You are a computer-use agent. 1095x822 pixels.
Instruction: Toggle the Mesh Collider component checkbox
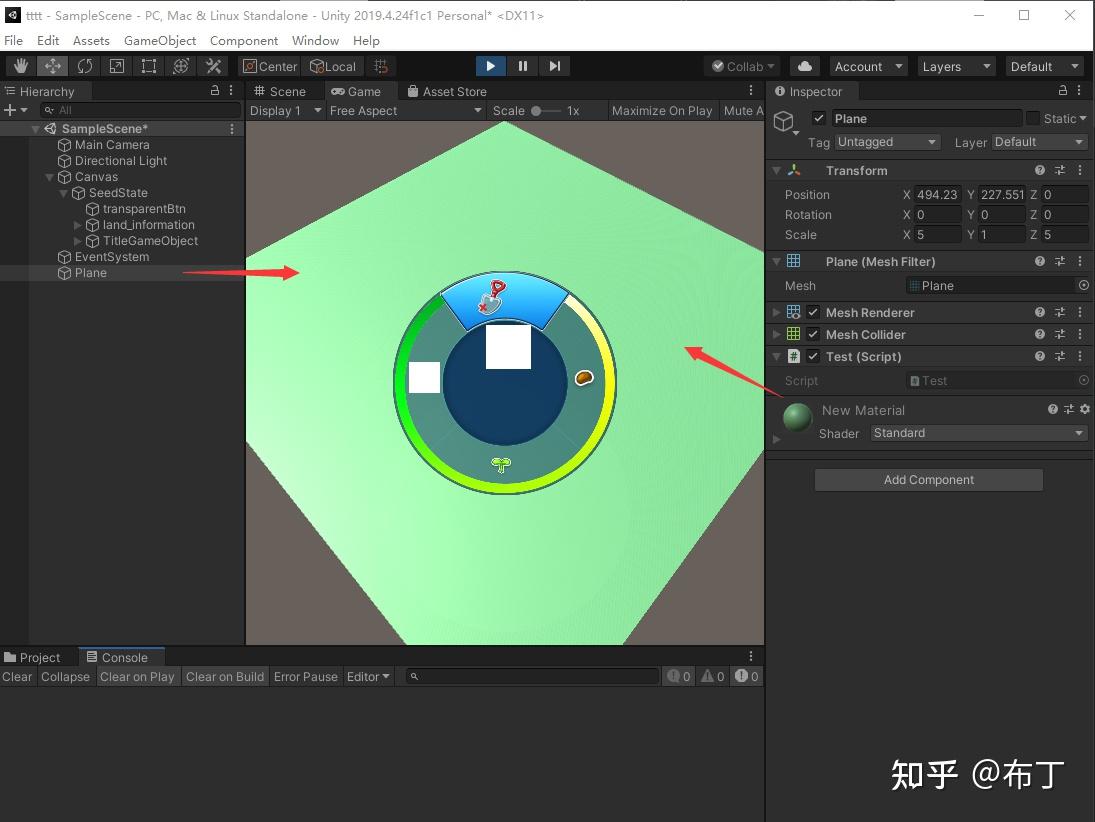[811, 334]
